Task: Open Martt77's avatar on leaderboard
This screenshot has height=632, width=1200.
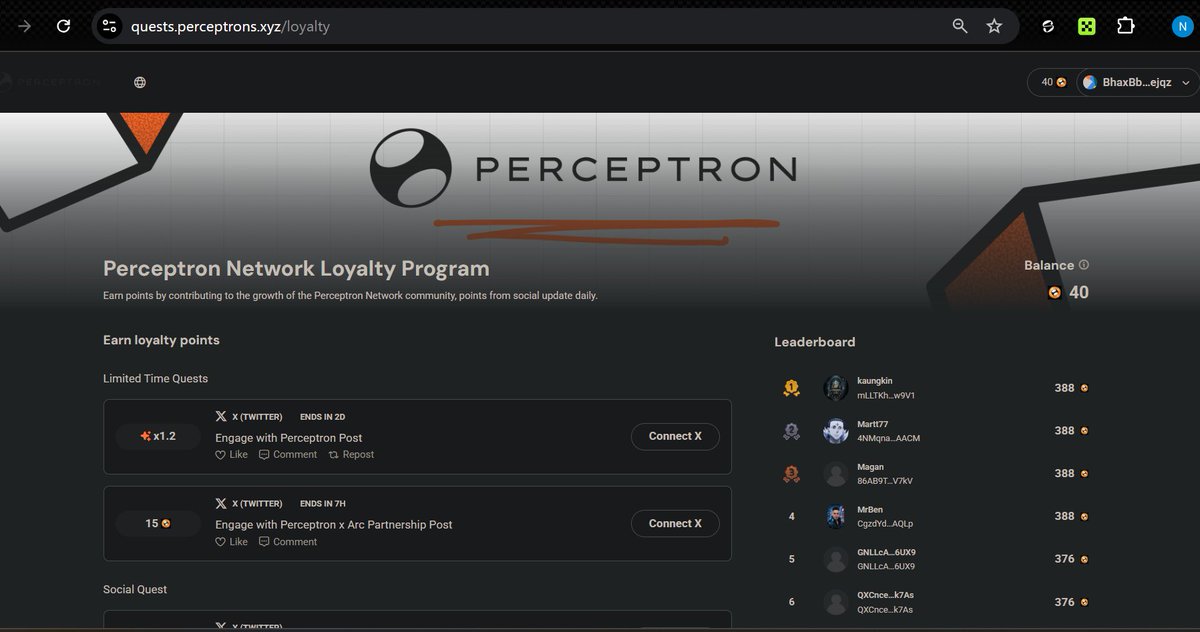Action: tap(836, 431)
